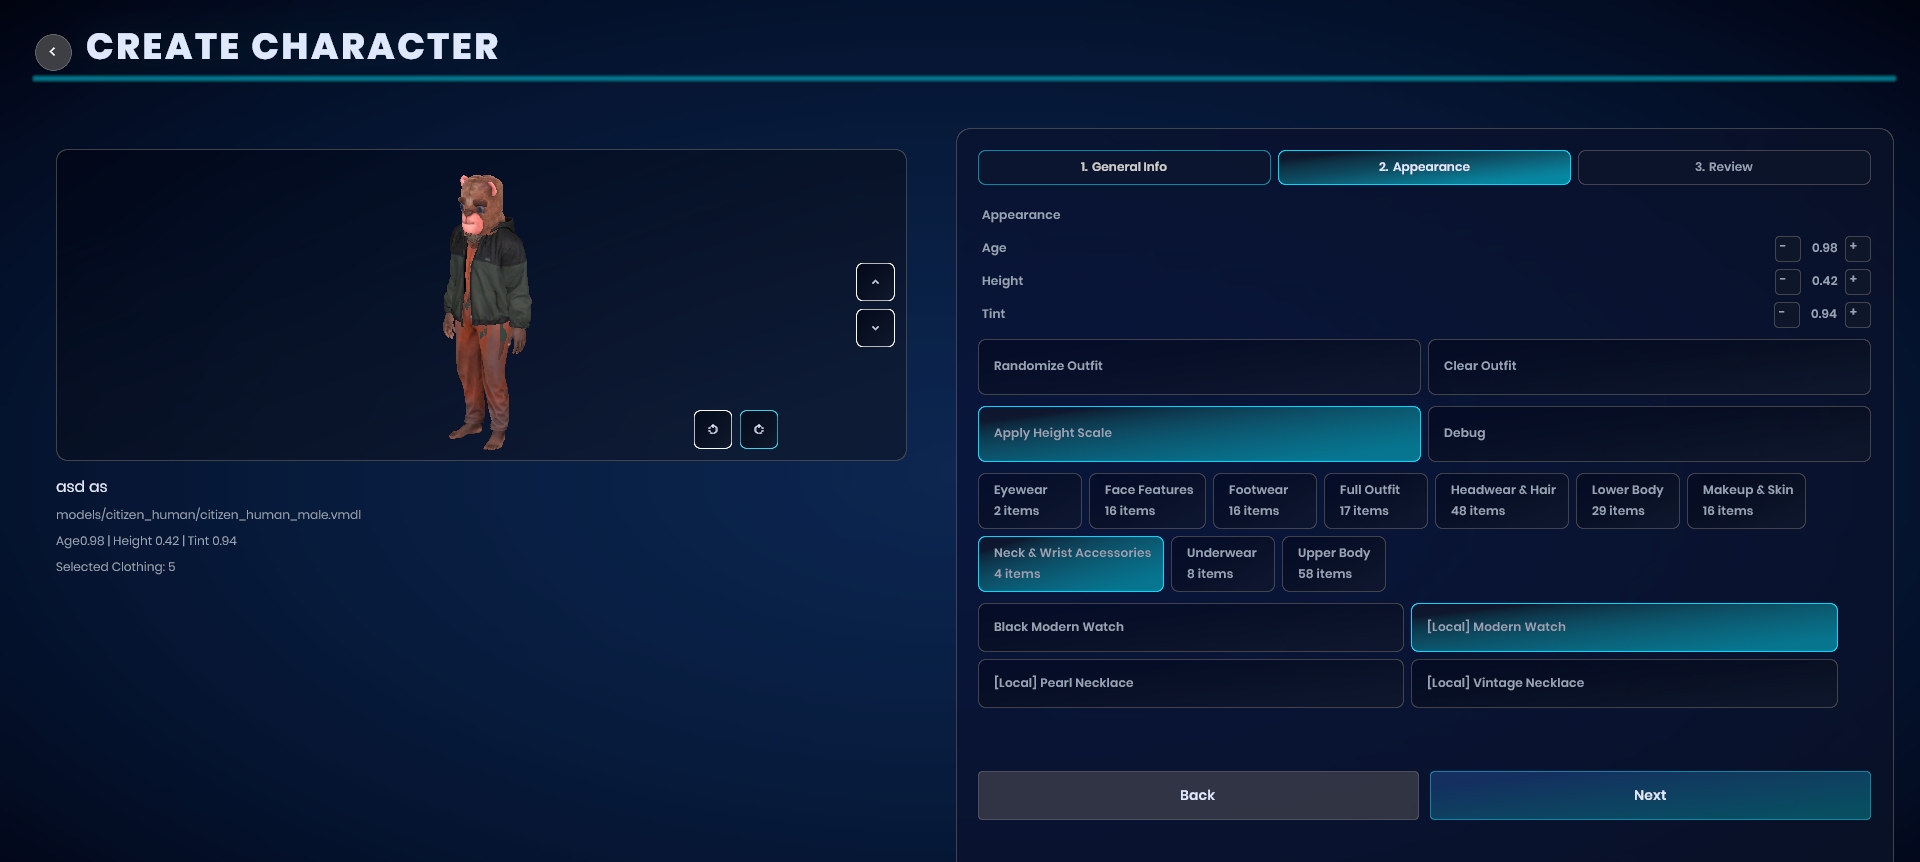The image size is (1920, 862).
Task: Deselect the [Local] Modern Watch item
Action: [x=1623, y=628]
